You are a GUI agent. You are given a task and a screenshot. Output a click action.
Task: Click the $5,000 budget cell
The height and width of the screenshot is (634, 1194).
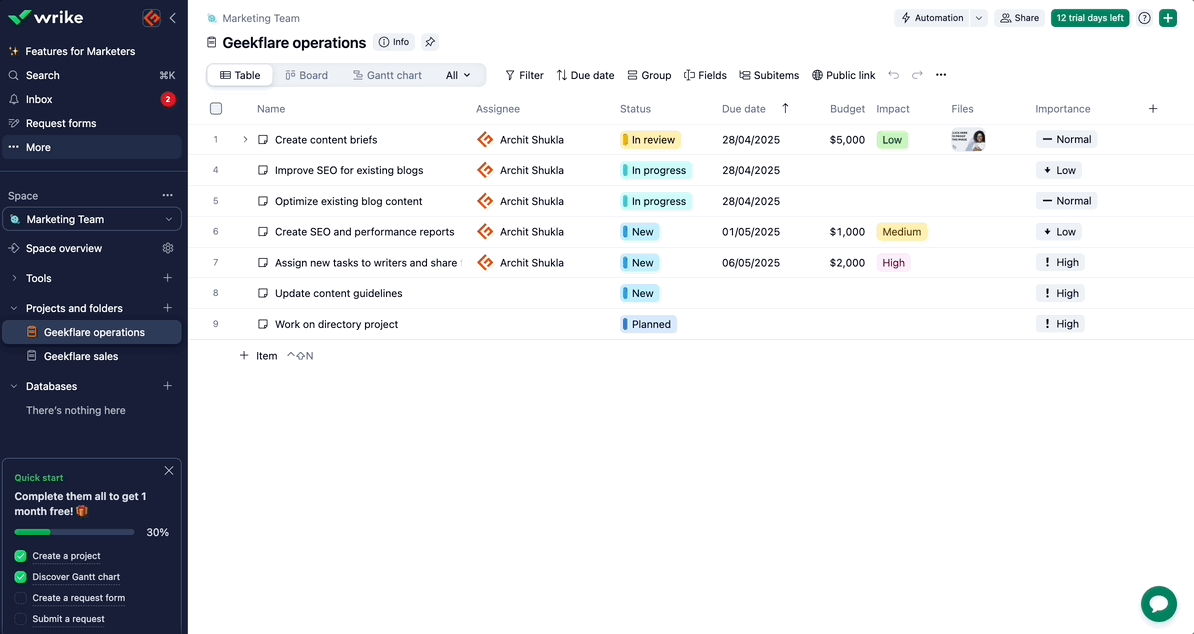pos(848,140)
